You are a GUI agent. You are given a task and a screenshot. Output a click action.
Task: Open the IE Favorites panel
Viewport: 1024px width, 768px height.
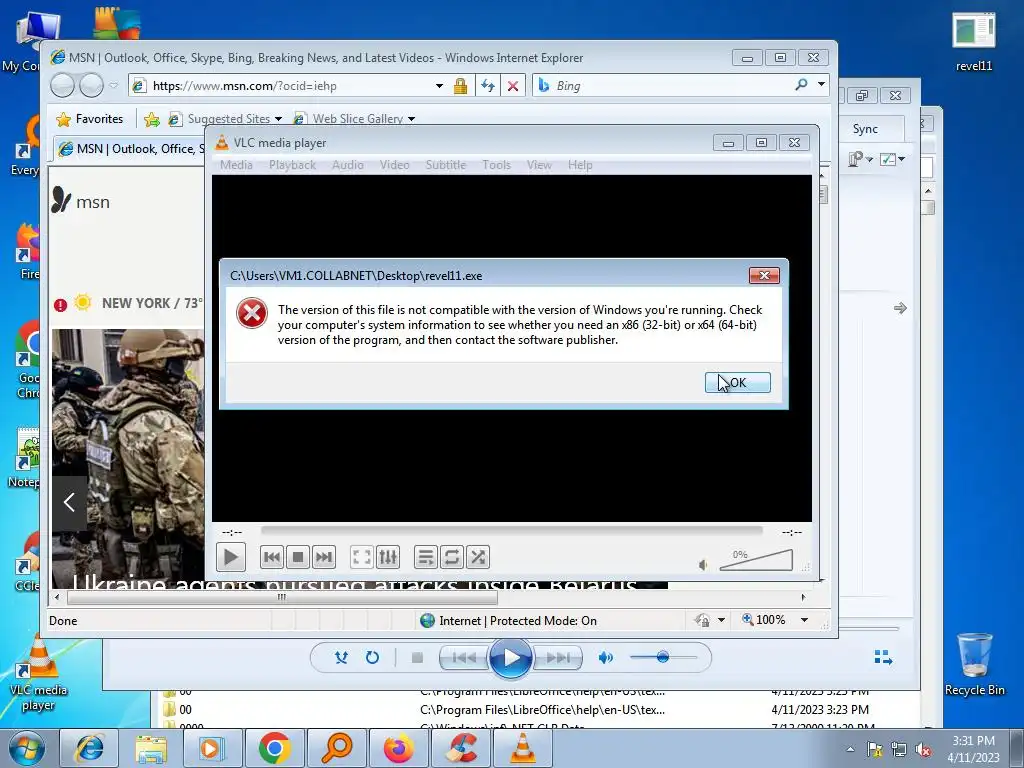[x=89, y=119]
